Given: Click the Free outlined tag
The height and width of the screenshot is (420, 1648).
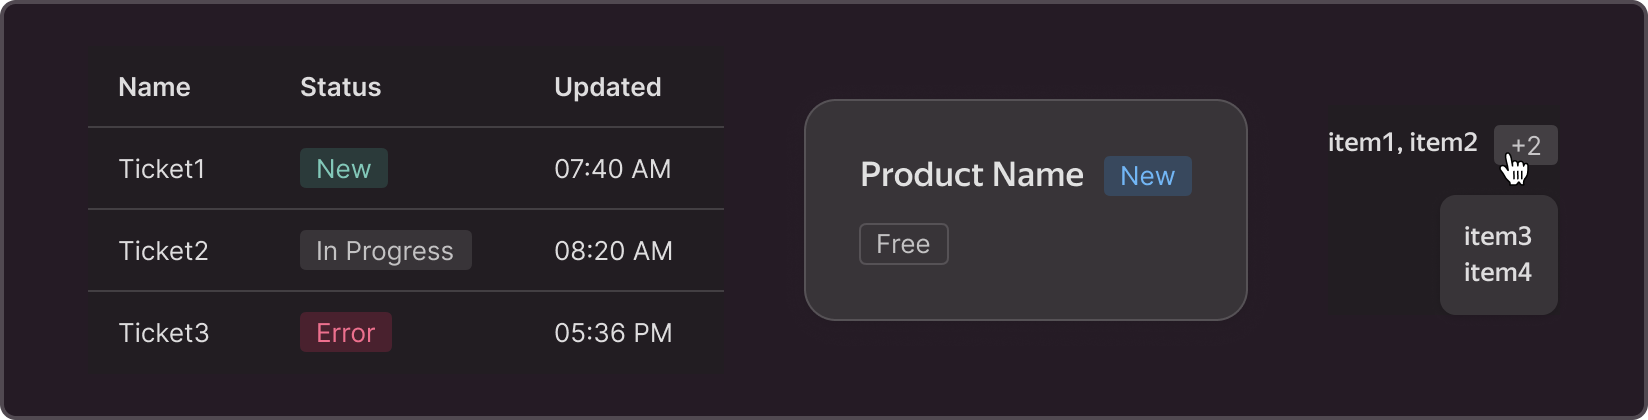Looking at the screenshot, I should coord(903,244).
